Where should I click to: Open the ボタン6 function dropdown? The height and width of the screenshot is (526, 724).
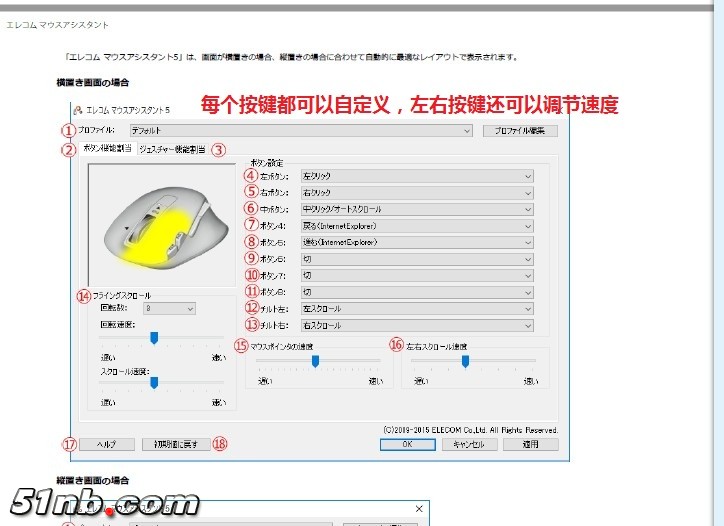coord(417,259)
